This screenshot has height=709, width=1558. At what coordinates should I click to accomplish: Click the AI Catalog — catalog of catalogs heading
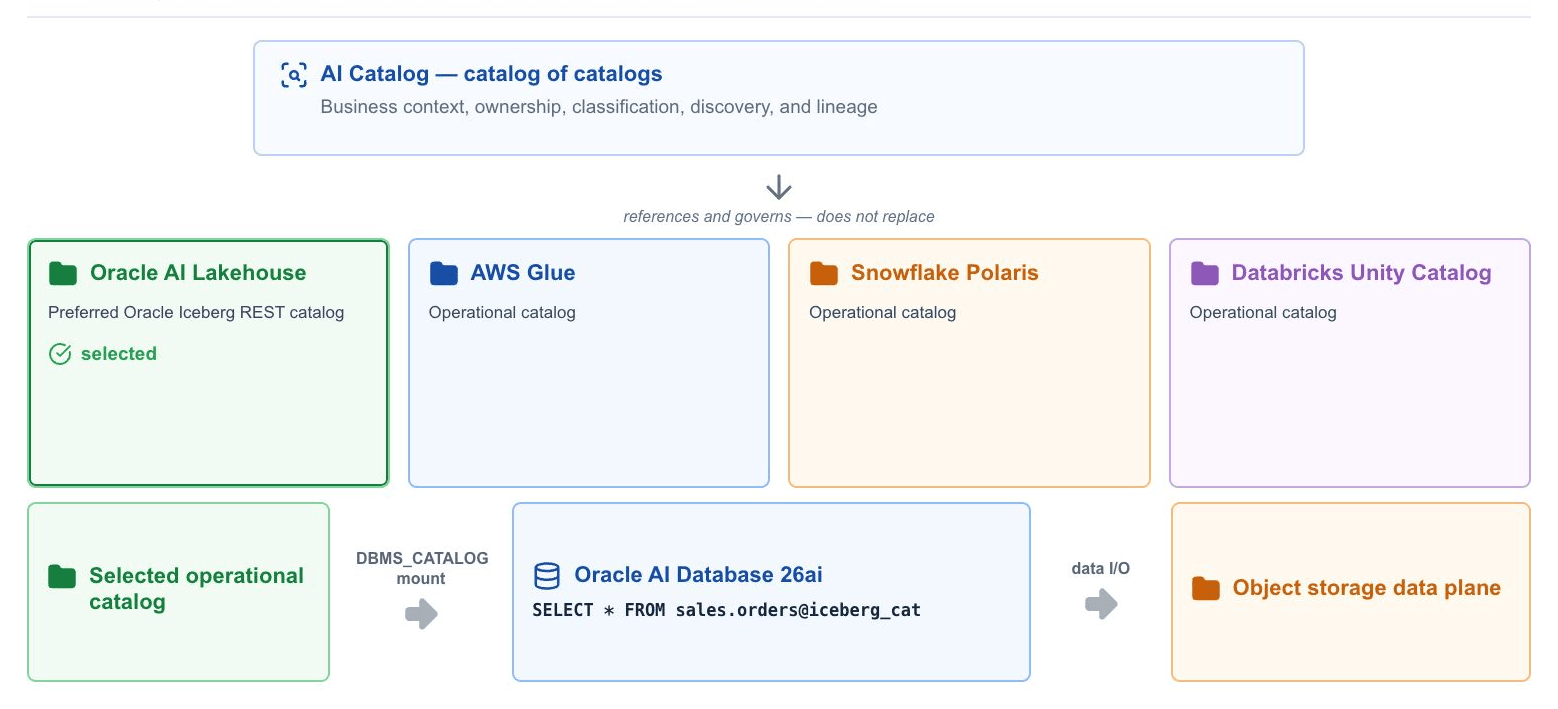coord(491,74)
